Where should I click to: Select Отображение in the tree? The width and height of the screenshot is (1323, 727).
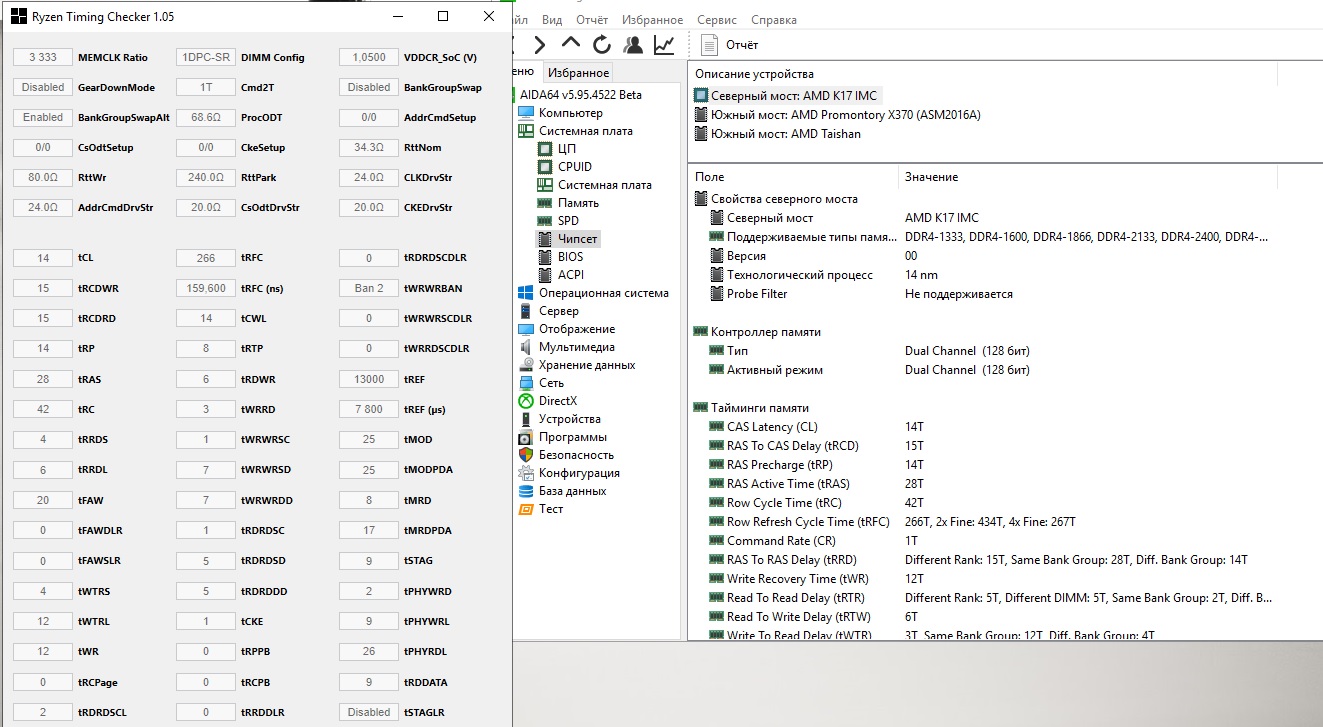pyautogui.click(x=577, y=329)
